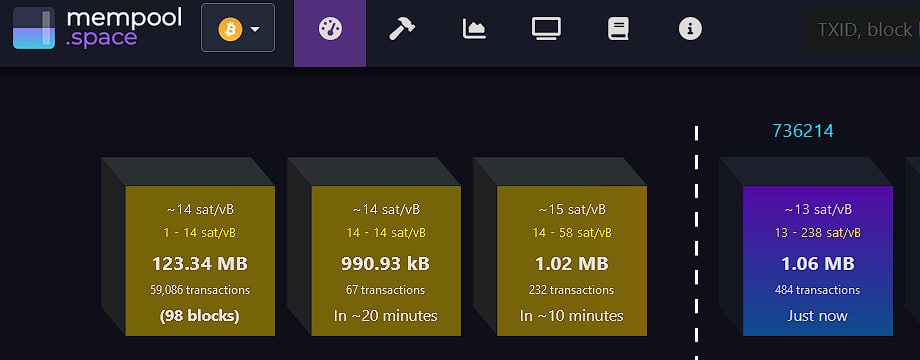
Task: Expand the network selector dropdown caret
Action: tap(255, 29)
